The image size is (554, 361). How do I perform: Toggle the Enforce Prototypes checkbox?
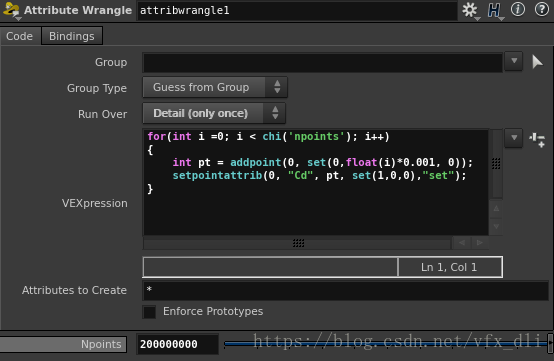(149, 312)
